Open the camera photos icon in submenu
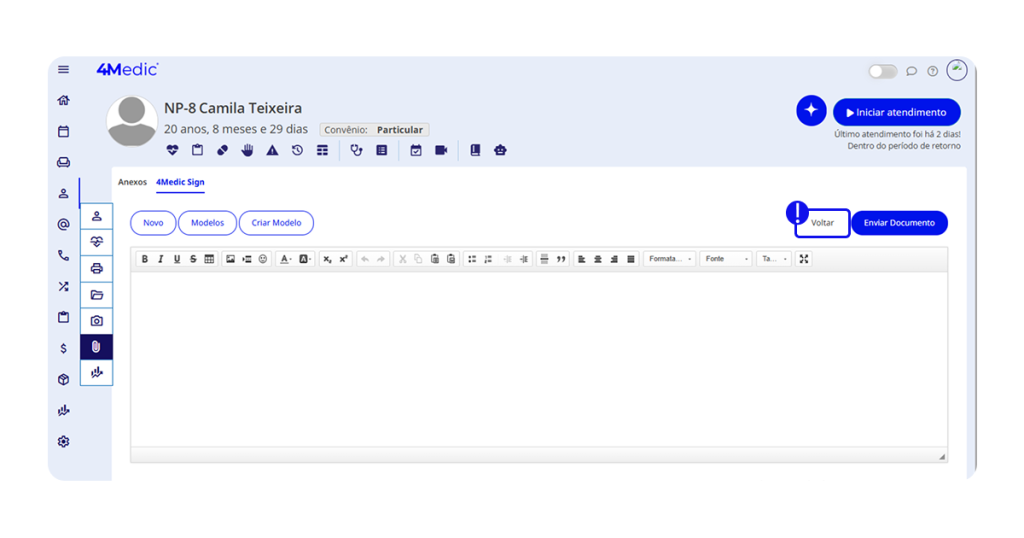 pyautogui.click(x=97, y=321)
